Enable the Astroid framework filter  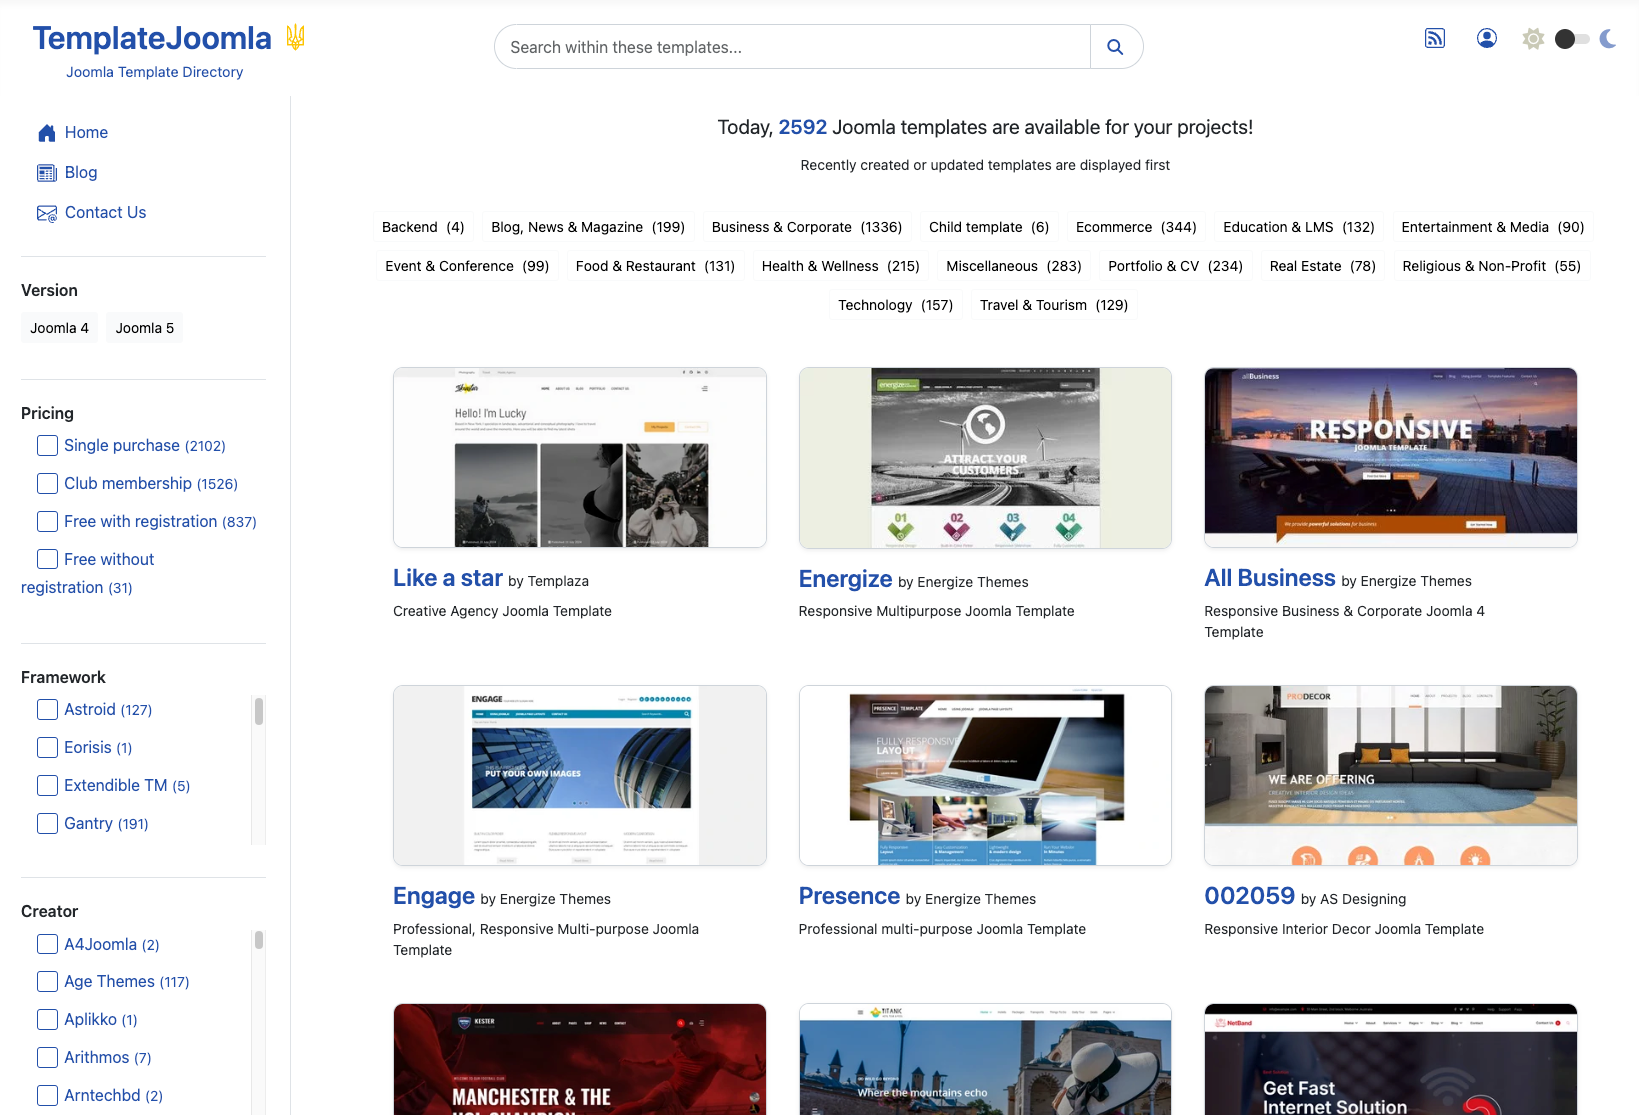pos(47,710)
